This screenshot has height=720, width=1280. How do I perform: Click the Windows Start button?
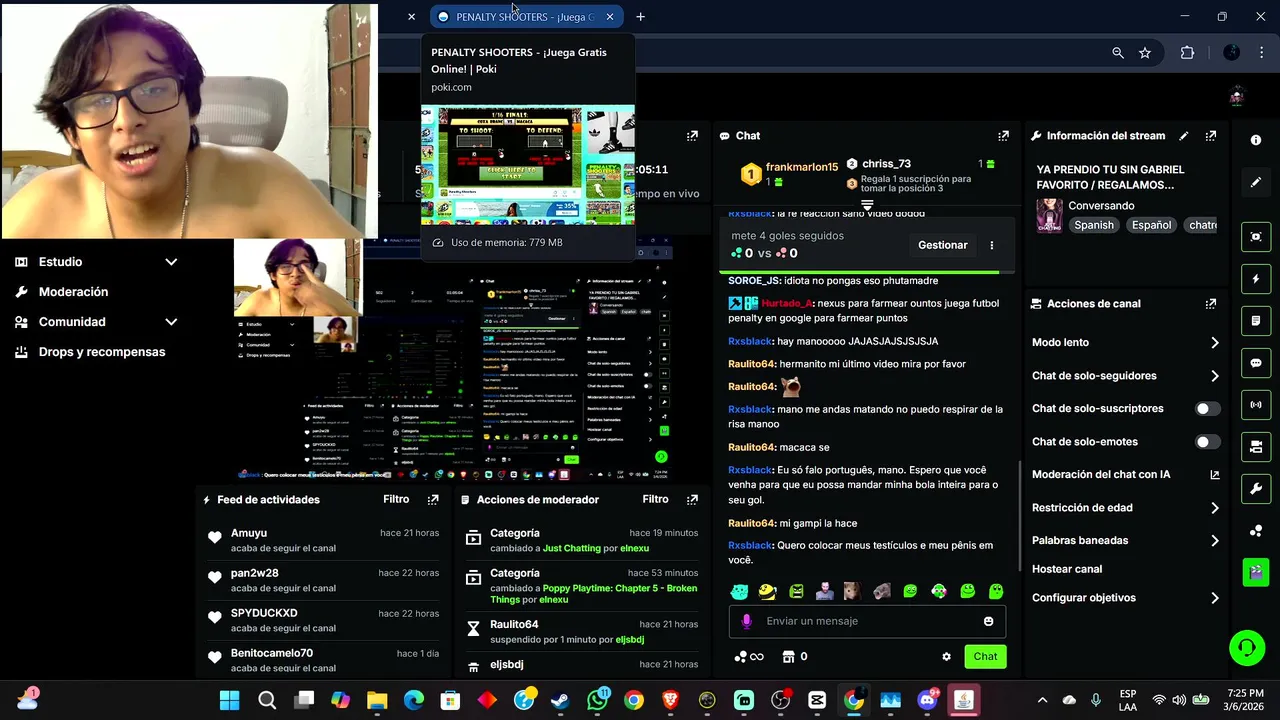(230, 700)
